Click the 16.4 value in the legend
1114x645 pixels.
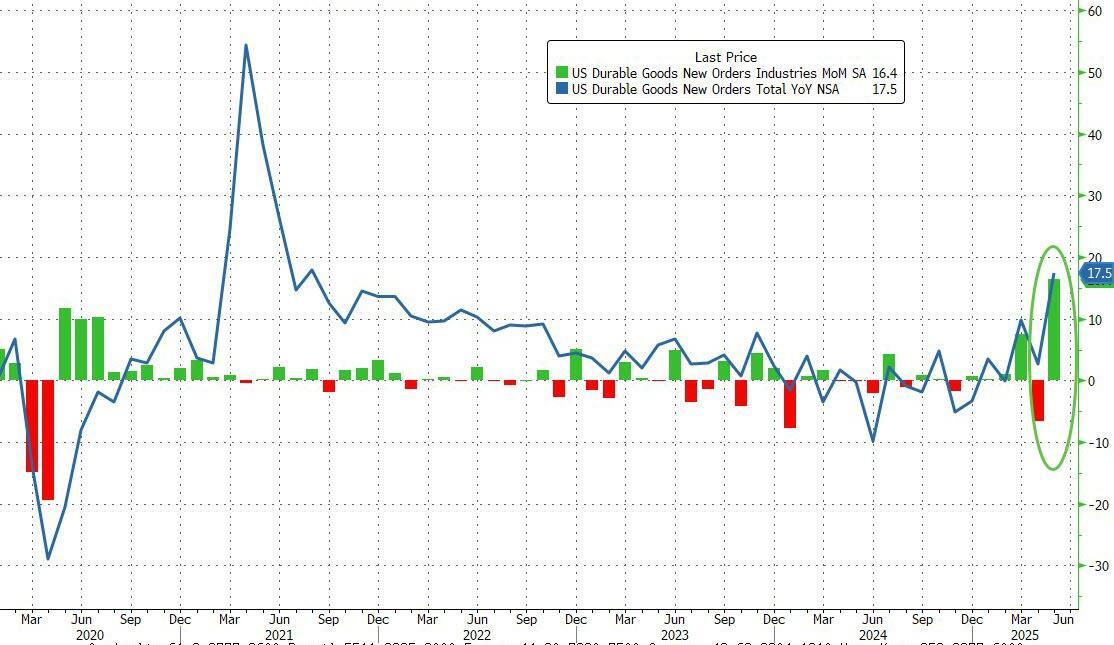pos(883,73)
